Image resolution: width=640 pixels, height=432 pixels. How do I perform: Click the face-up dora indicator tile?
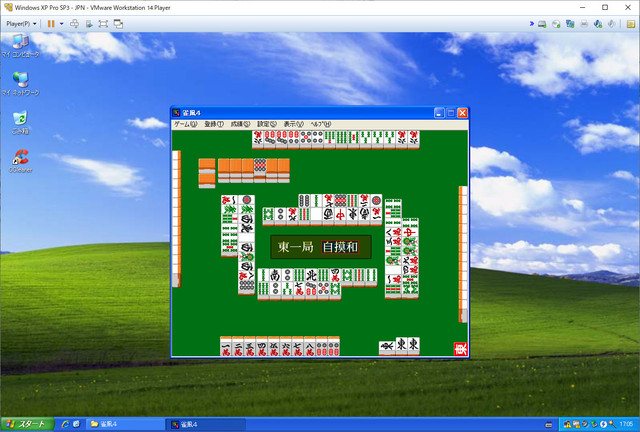point(260,168)
